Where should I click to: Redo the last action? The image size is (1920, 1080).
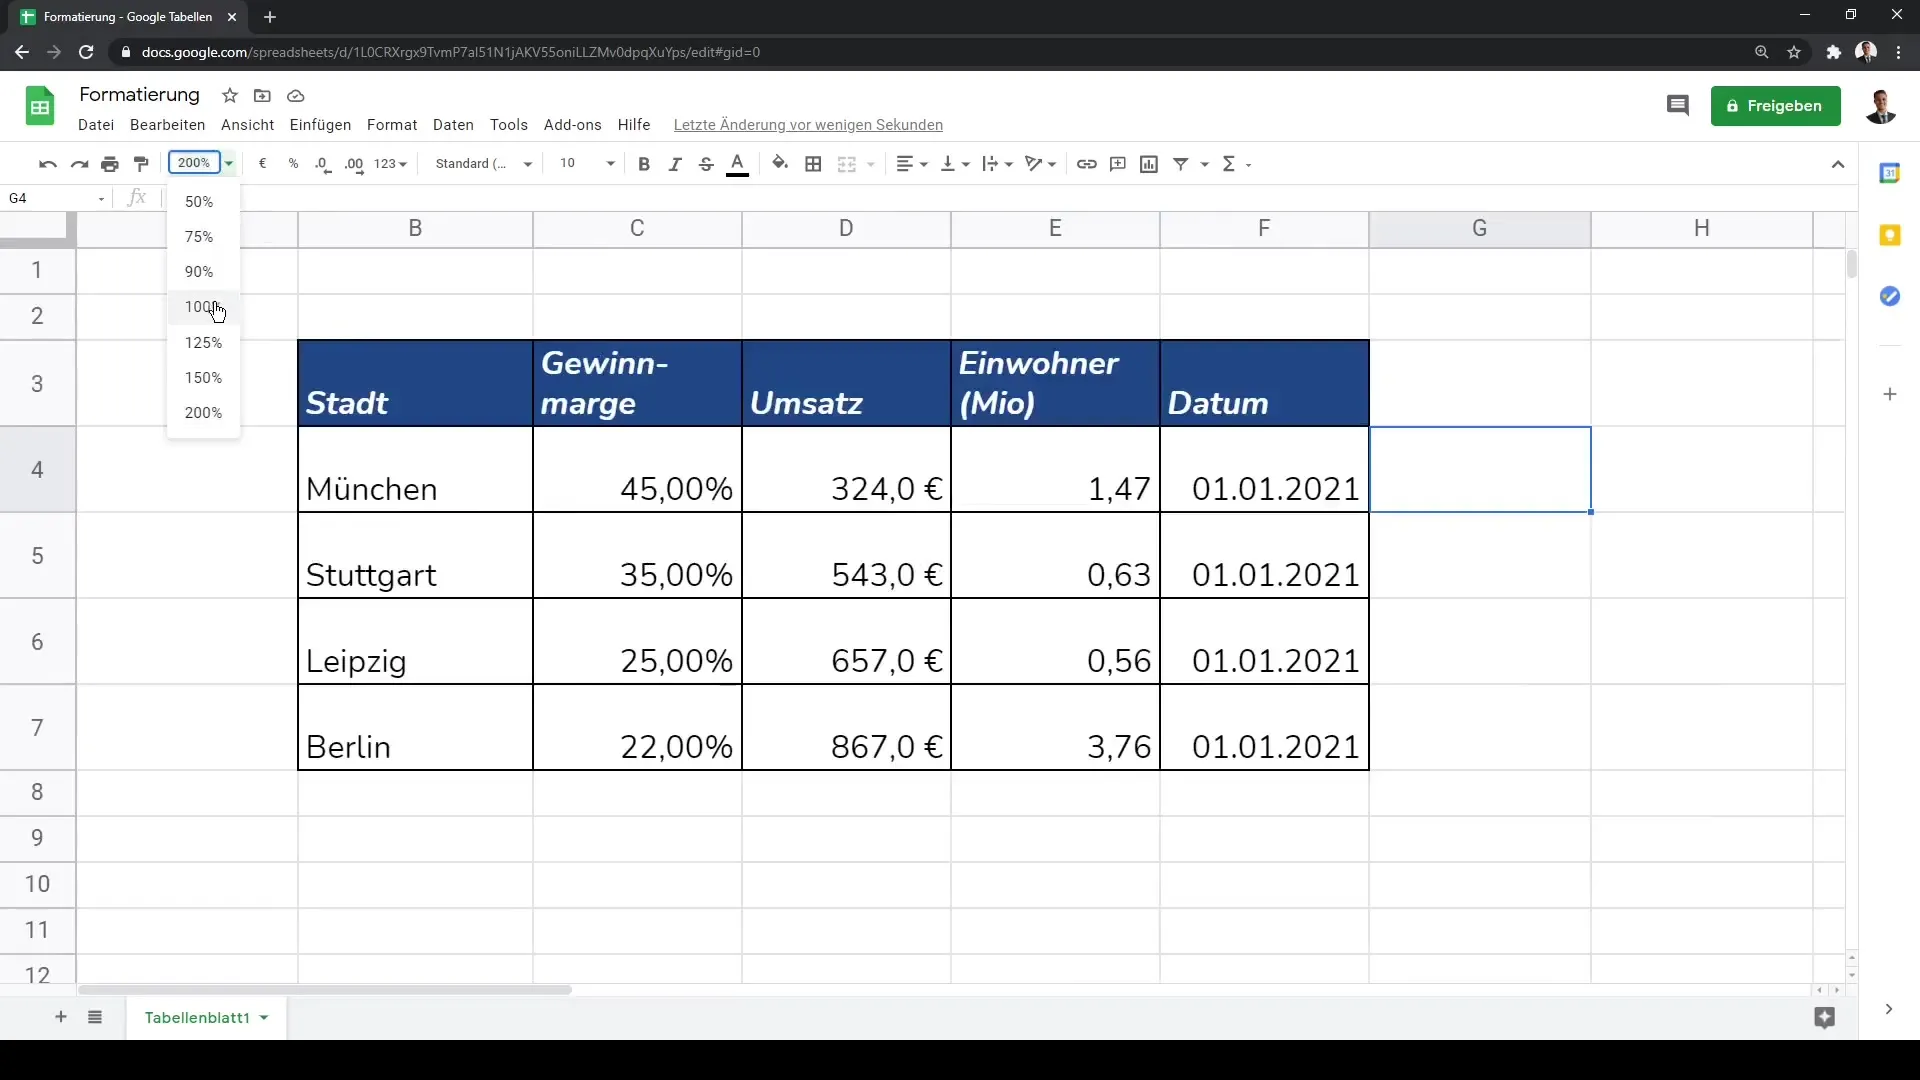click(x=79, y=164)
